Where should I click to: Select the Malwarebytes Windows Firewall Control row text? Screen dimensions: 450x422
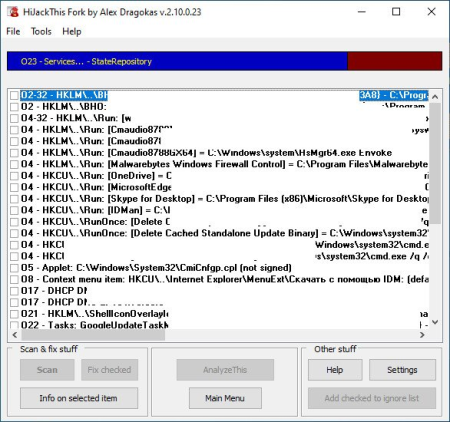pyautogui.click(x=225, y=164)
